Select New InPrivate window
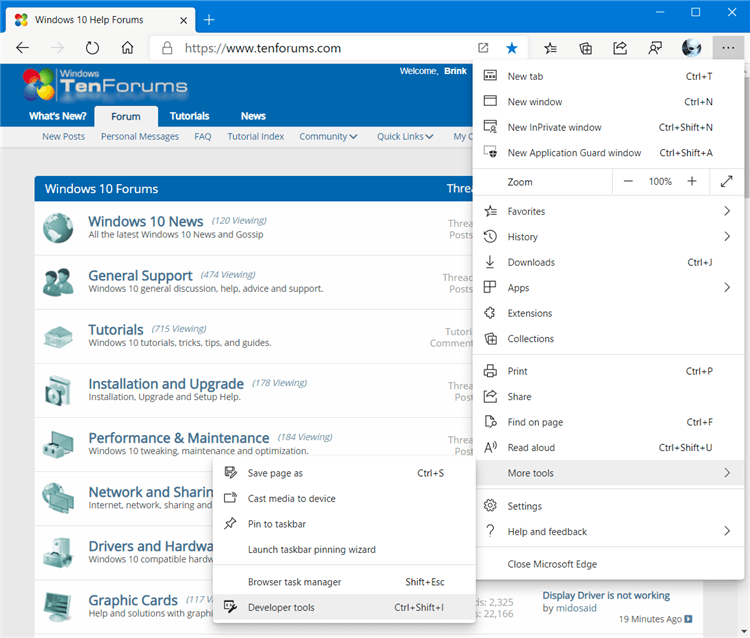The height and width of the screenshot is (638, 750). pos(608,127)
